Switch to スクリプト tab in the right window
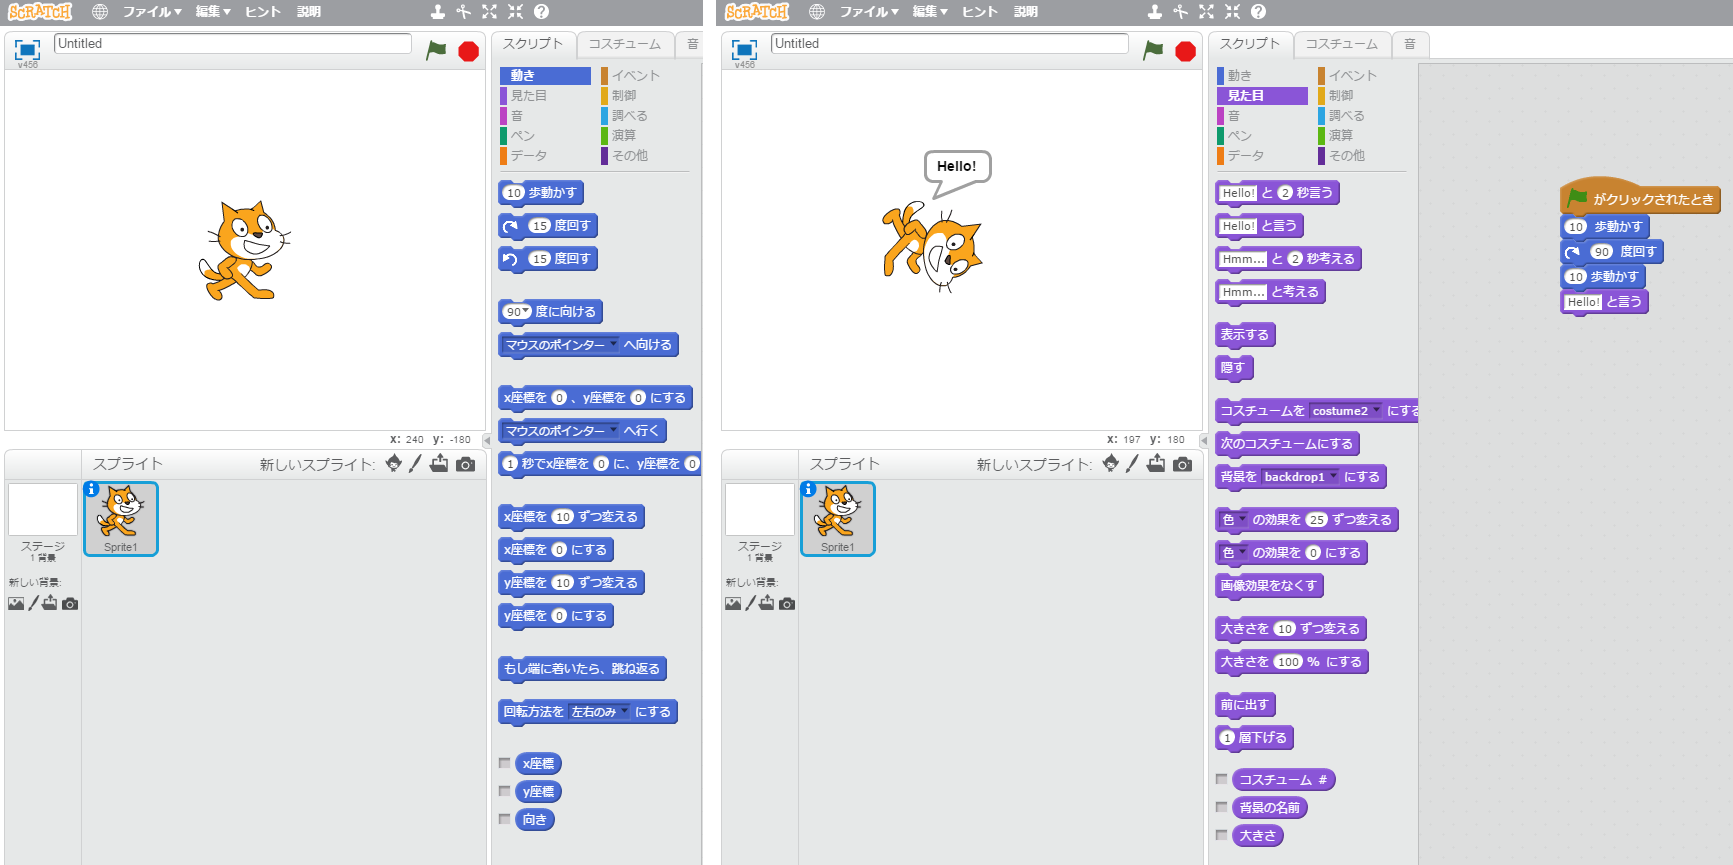1733x865 pixels. (1250, 44)
